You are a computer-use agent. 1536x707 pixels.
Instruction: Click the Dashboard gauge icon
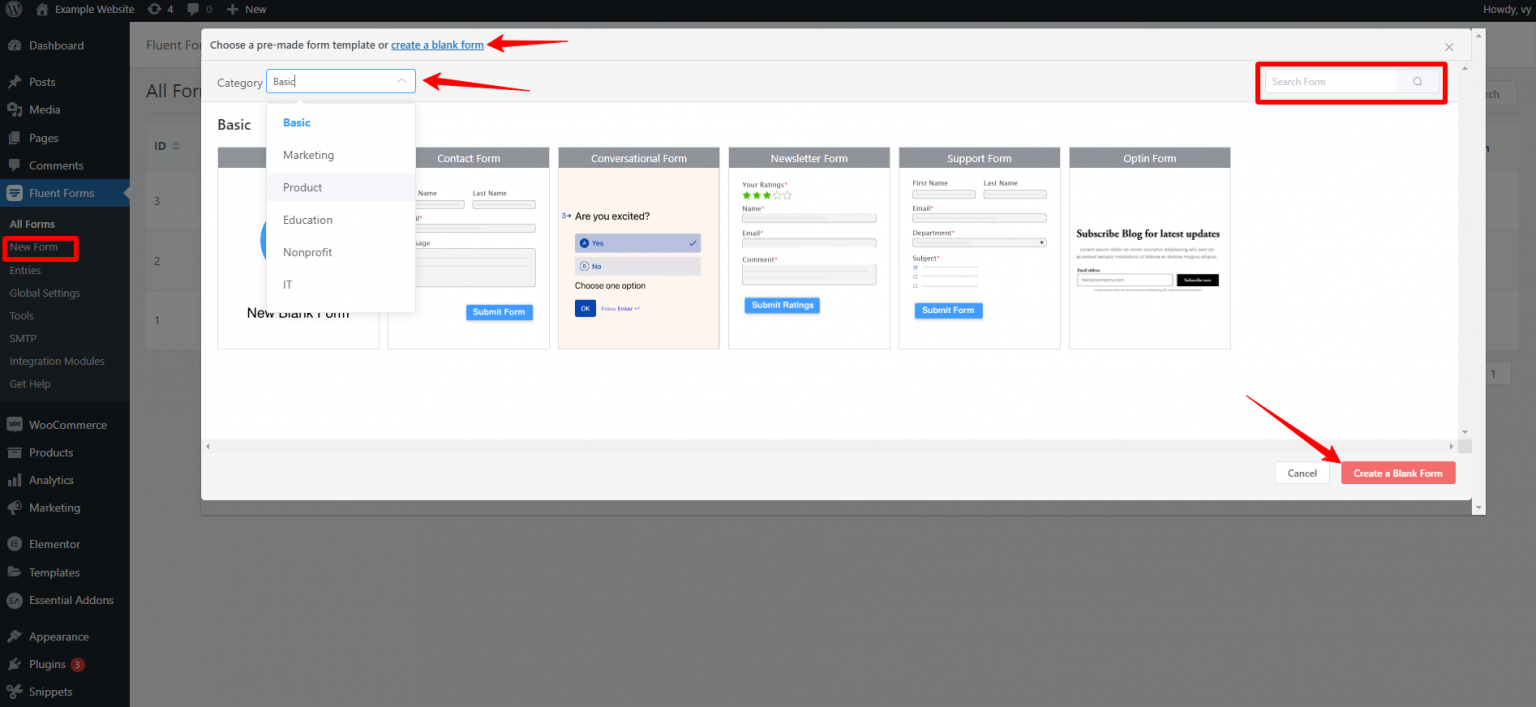[x=15, y=46]
